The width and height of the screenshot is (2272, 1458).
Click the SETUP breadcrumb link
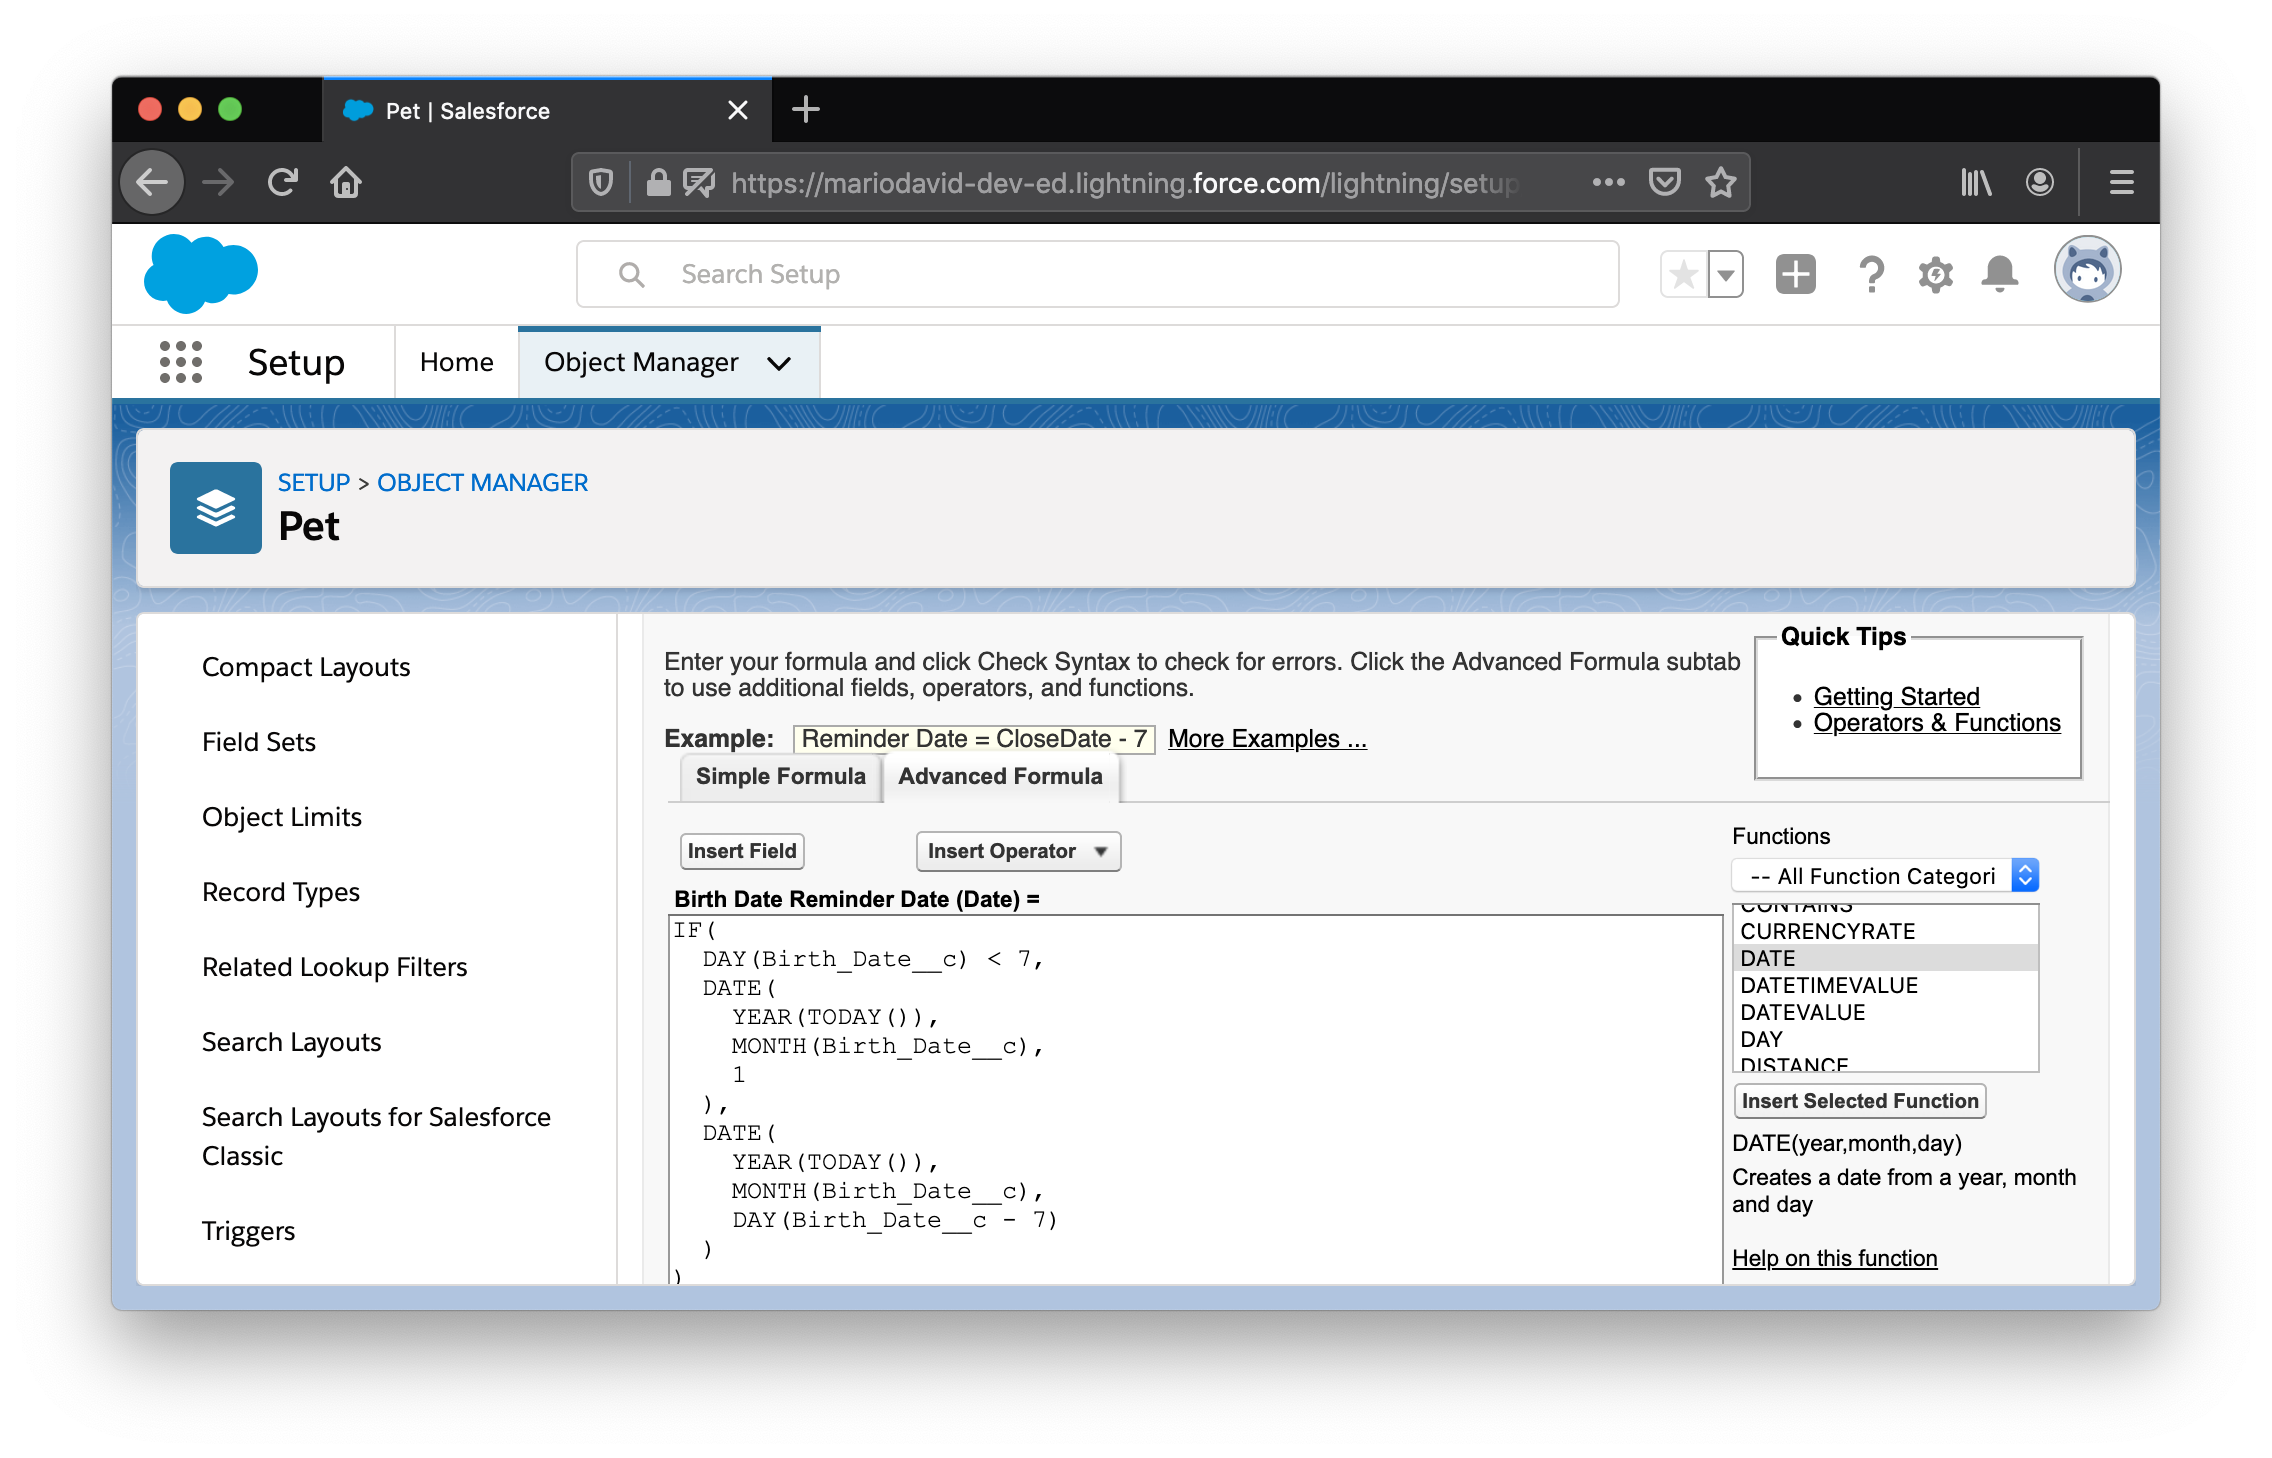[314, 483]
